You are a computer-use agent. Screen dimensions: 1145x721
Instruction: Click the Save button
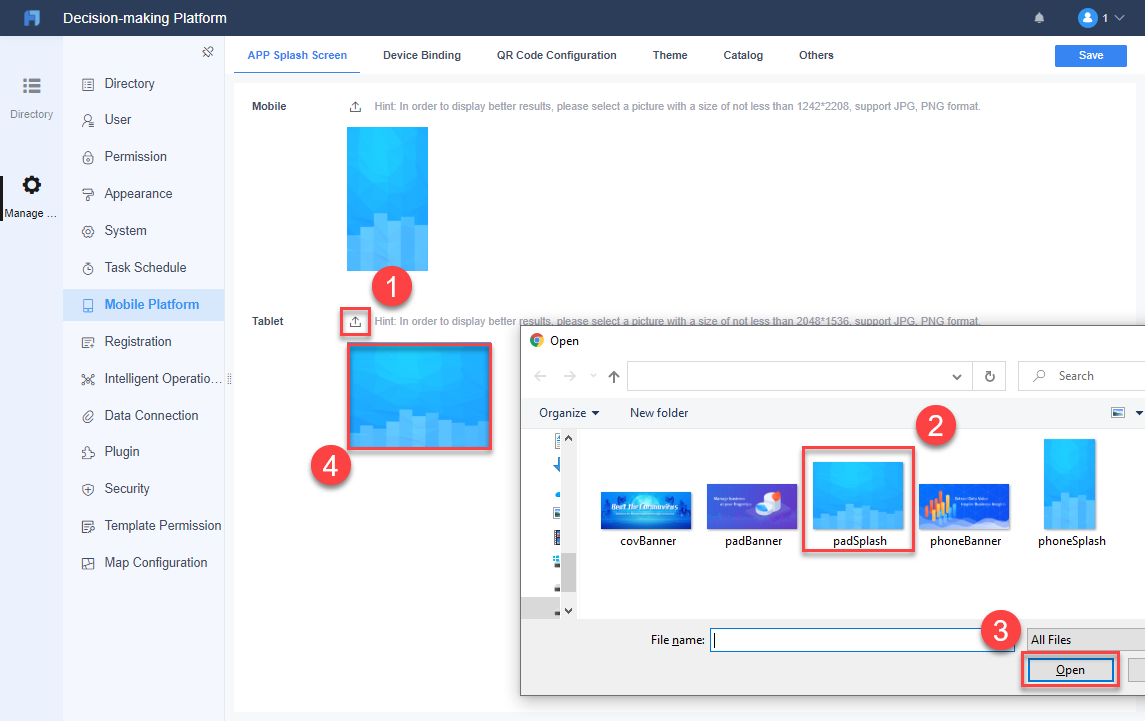point(1090,55)
